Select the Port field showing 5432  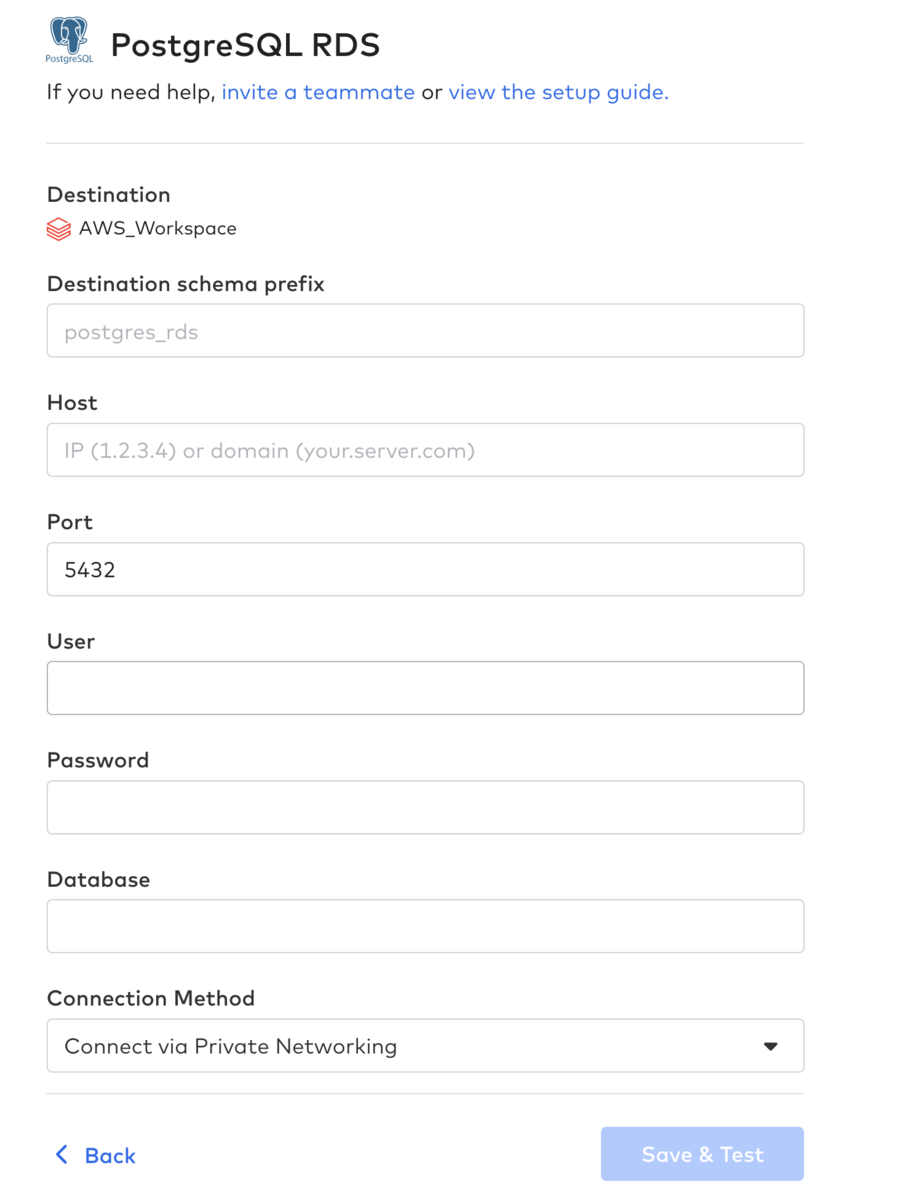tap(425, 569)
